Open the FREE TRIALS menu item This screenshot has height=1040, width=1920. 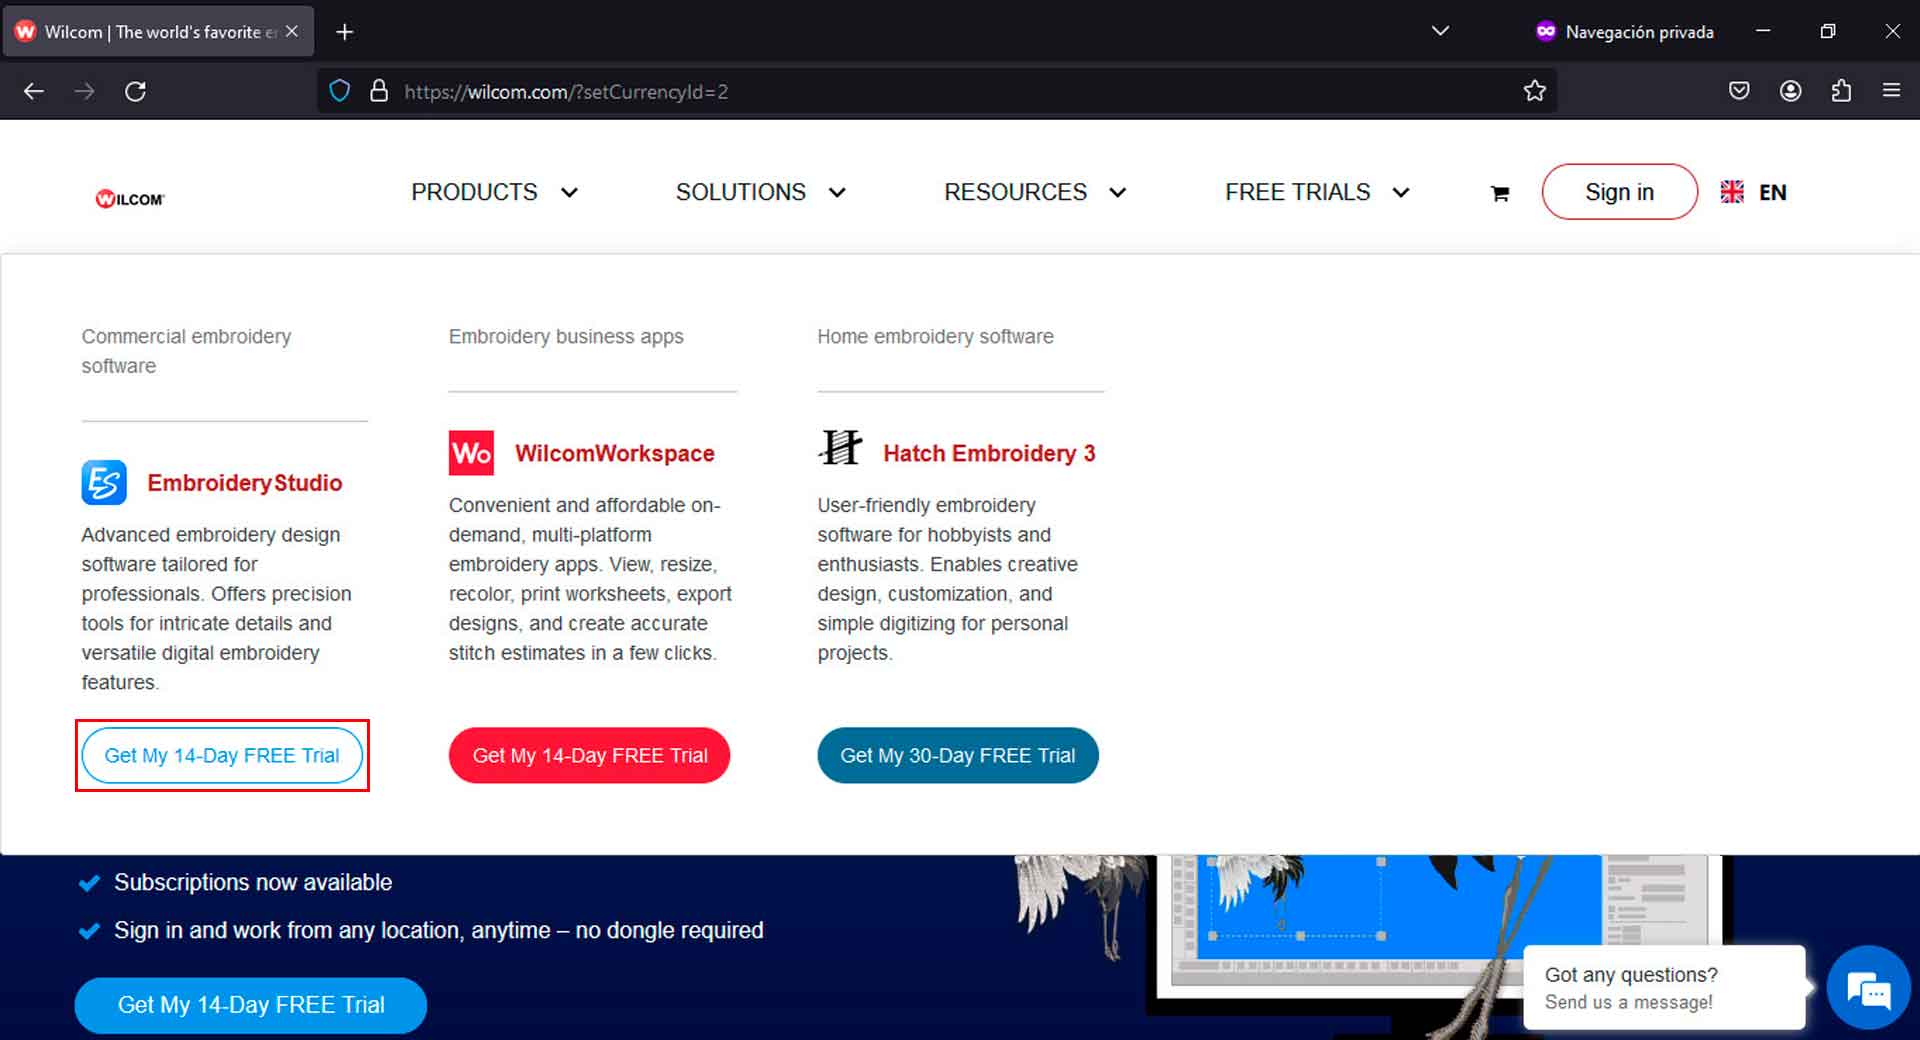click(x=1298, y=192)
